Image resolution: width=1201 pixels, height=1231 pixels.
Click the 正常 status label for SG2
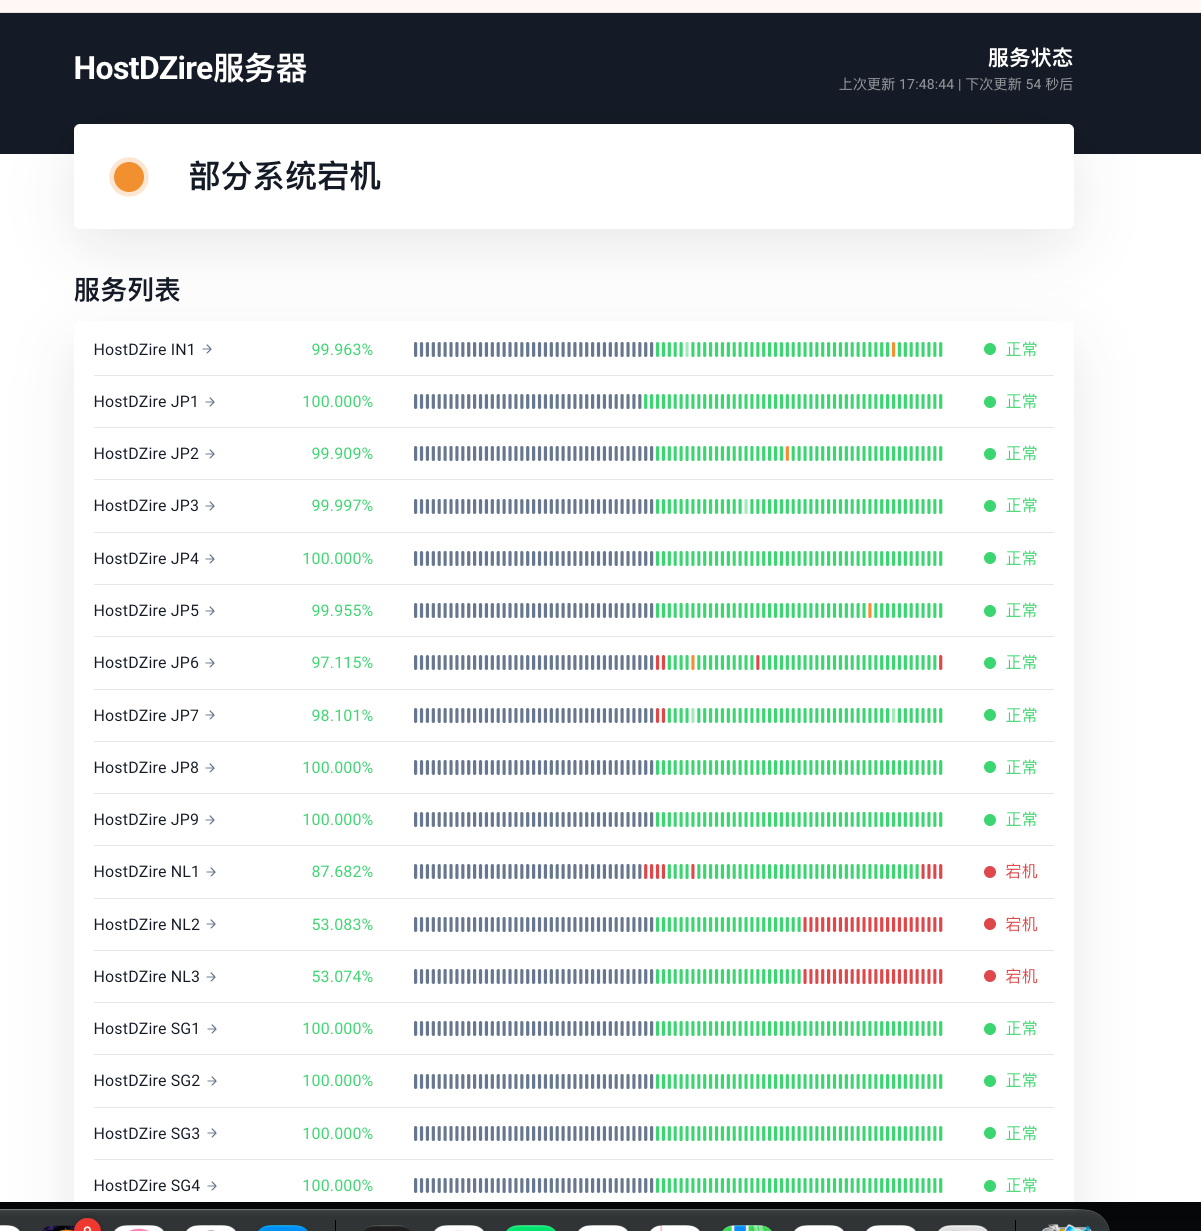1021,1080
